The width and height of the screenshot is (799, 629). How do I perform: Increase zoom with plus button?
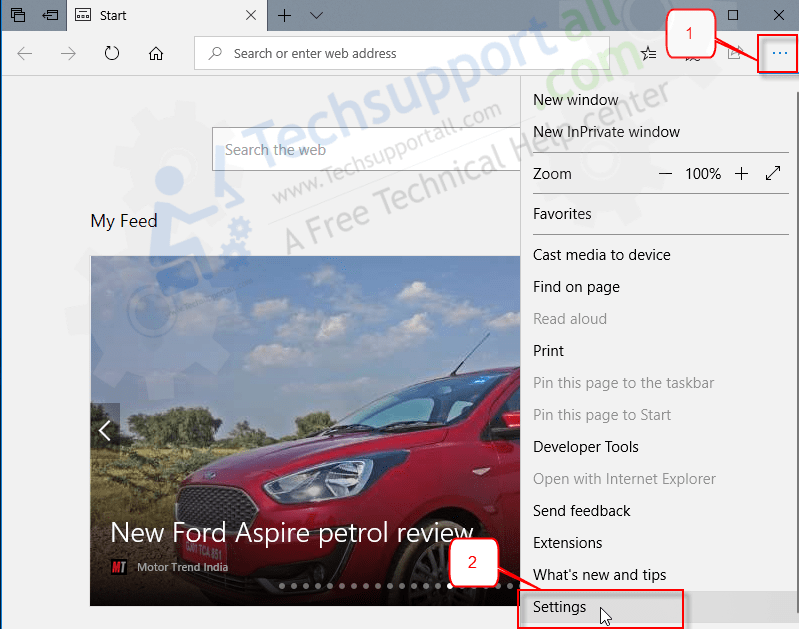741,174
